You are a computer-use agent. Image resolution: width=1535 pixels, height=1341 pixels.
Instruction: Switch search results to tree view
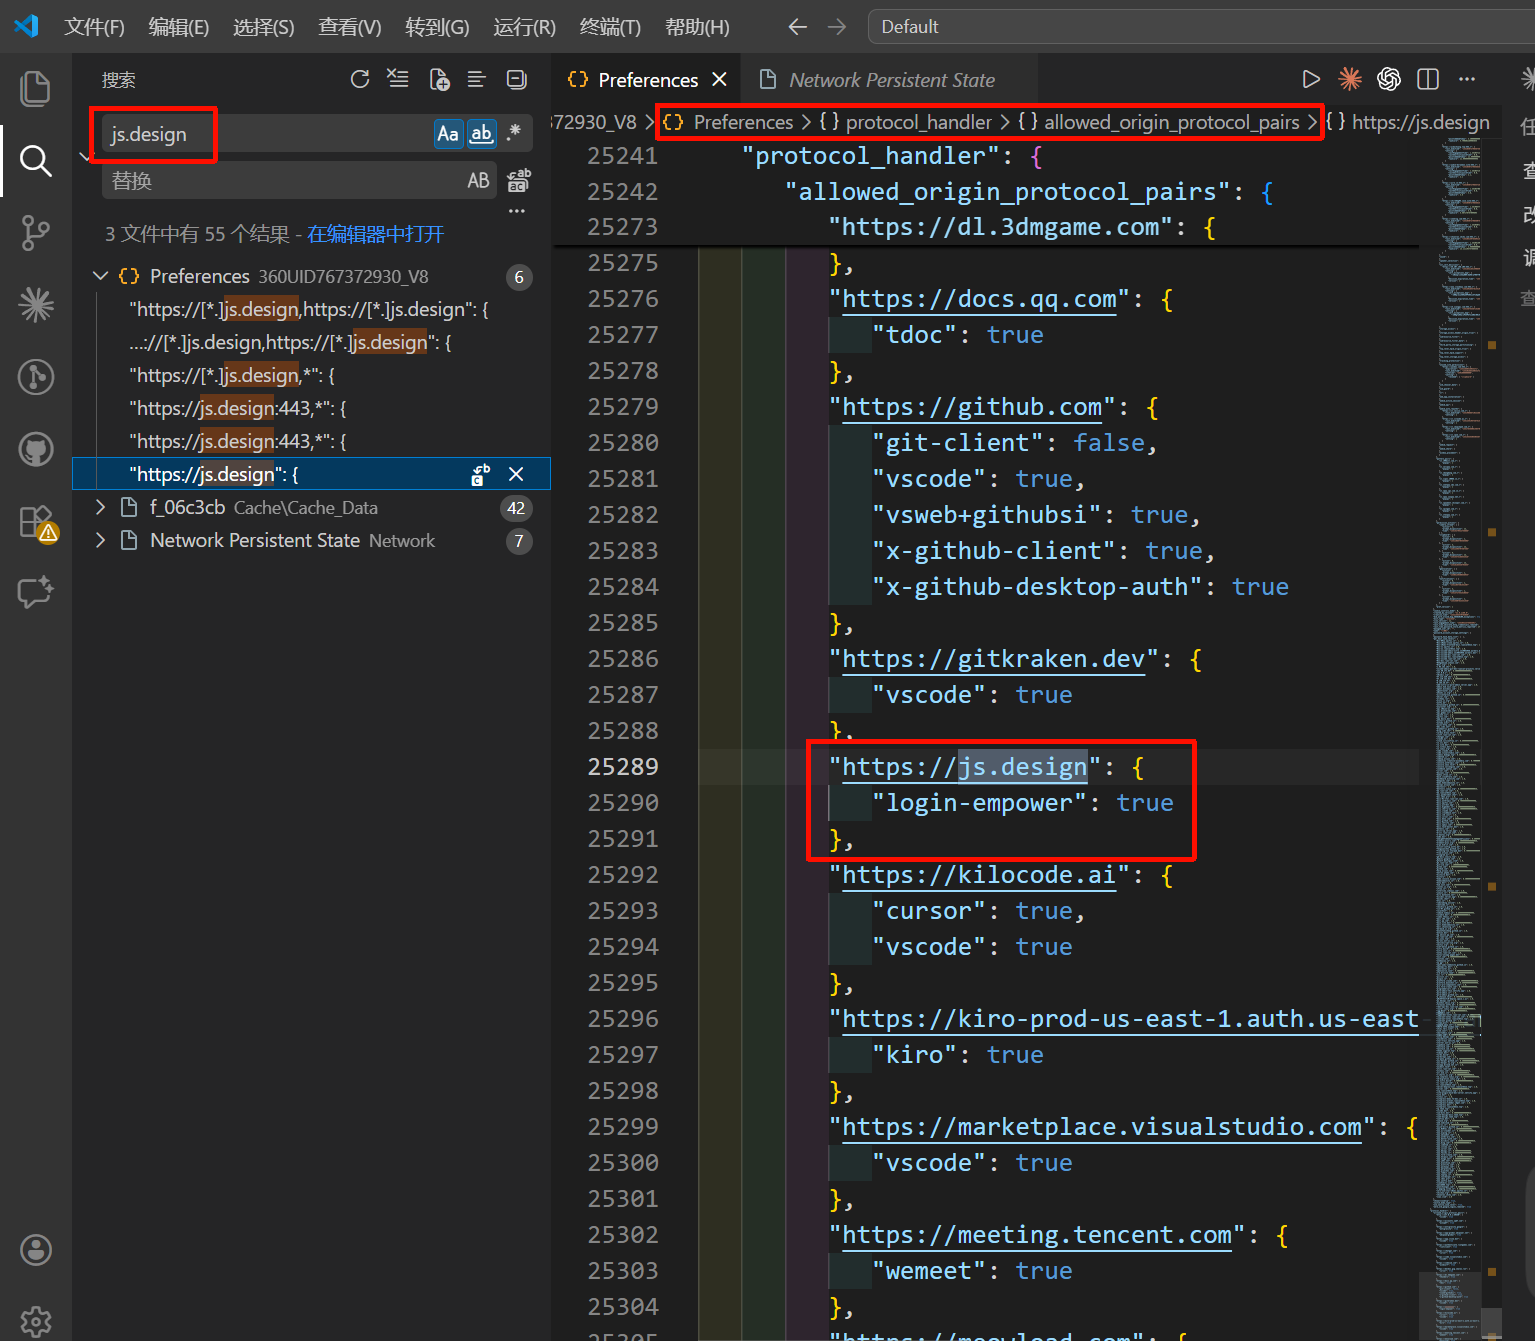click(477, 79)
